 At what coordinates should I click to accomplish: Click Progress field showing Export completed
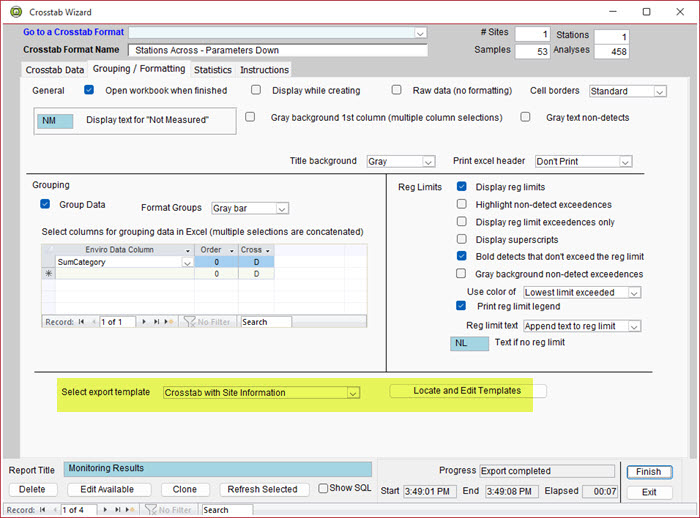click(x=547, y=471)
